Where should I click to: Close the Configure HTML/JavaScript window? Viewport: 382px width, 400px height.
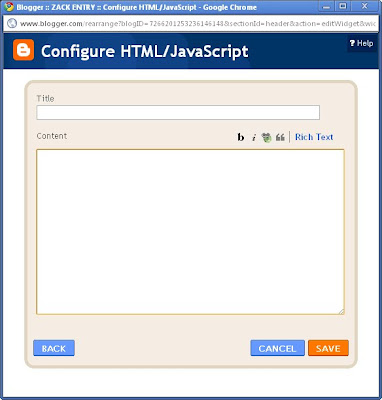coord(364,6)
